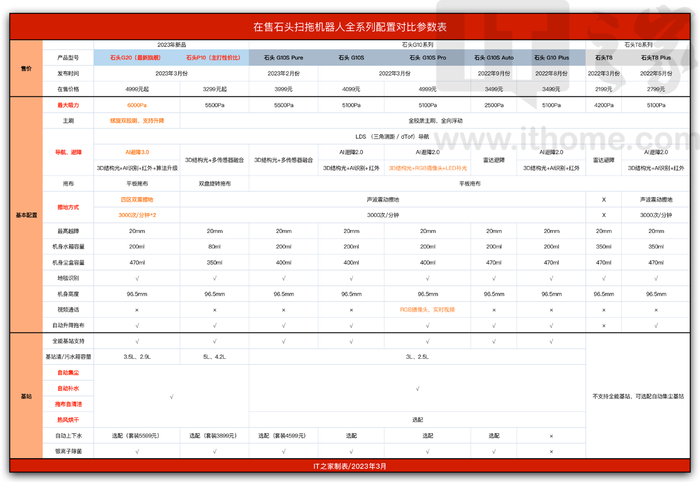Click the 2023年2月份 release date cell
The image size is (700, 482).
click(283, 73)
